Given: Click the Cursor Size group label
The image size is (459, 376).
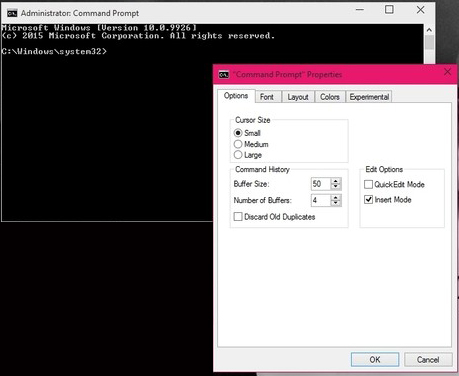Looking at the screenshot, I should click(253, 120).
